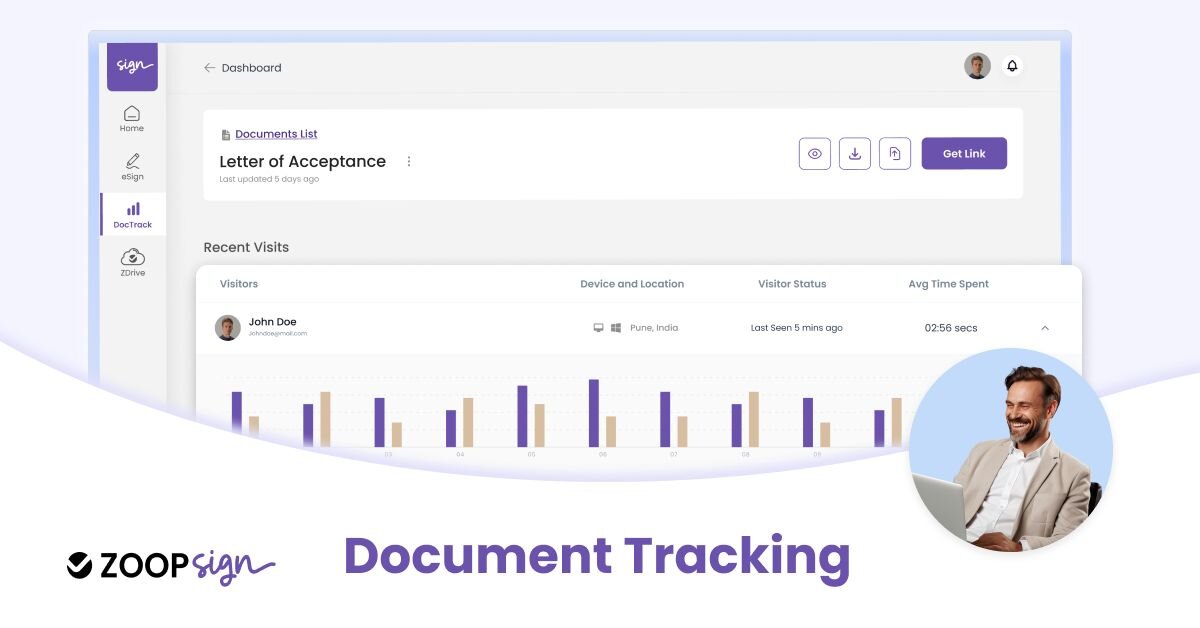Click the Get Link button
The height and width of the screenshot is (628, 1200).
point(964,153)
